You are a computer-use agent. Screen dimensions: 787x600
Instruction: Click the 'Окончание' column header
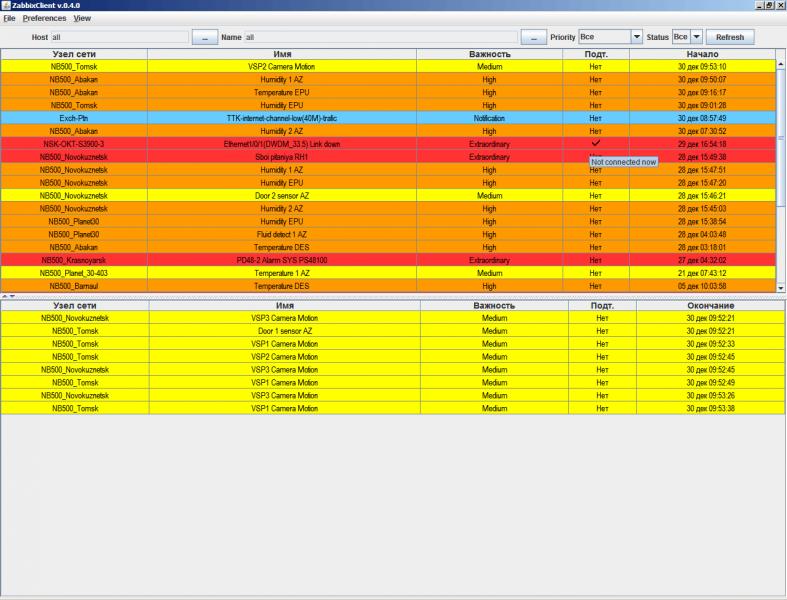(x=710, y=305)
